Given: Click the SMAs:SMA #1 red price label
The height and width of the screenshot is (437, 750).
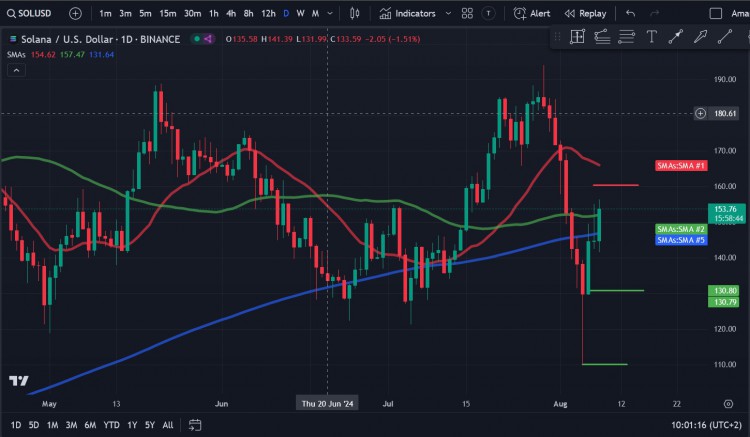Looking at the screenshot, I should [x=681, y=165].
